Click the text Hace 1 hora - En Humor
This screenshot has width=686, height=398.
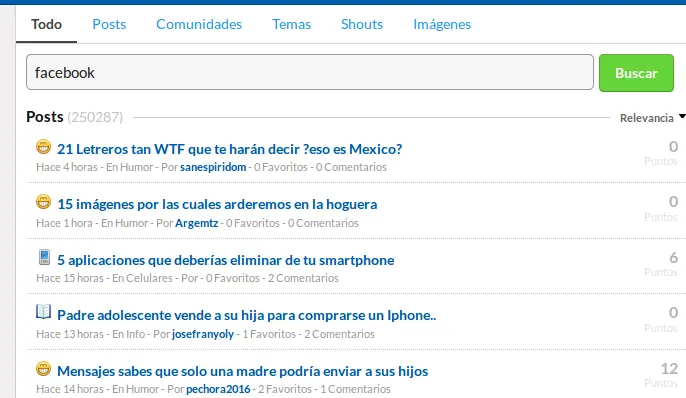pyautogui.click(x=92, y=223)
